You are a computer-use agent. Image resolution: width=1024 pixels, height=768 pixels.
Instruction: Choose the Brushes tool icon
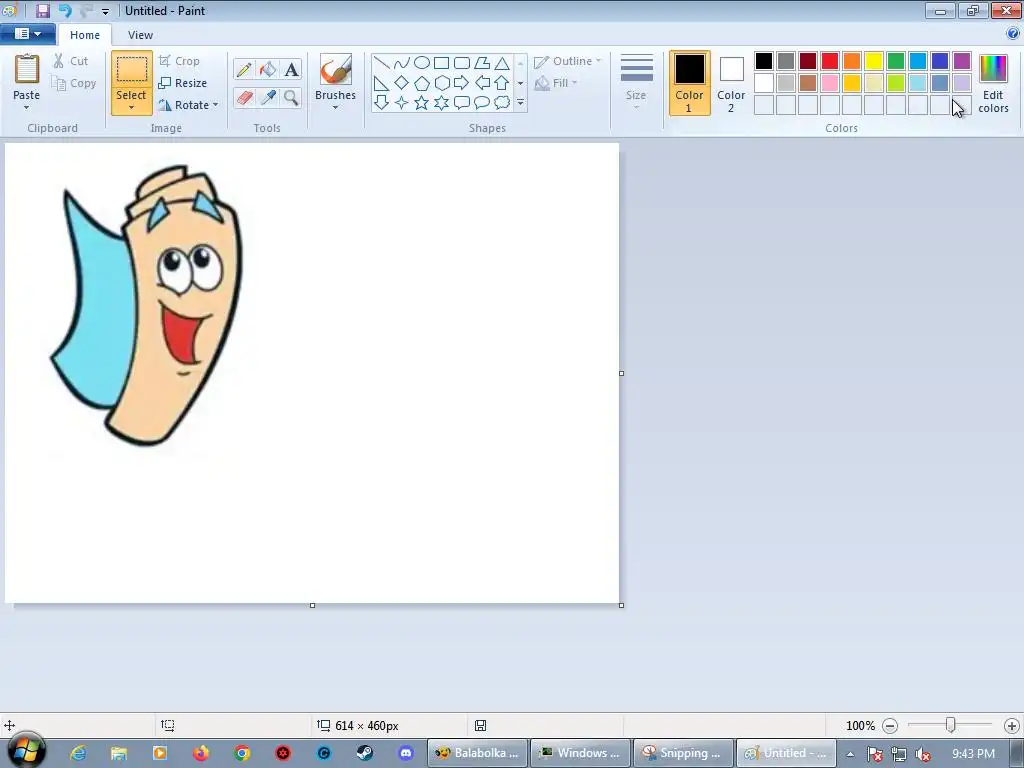point(335,69)
